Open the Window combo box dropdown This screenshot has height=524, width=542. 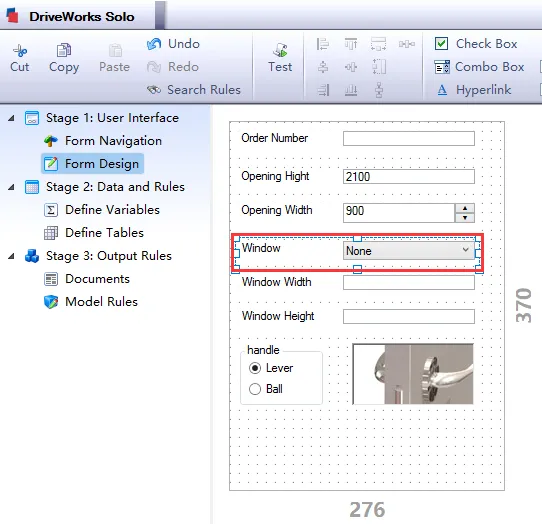(x=466, y=250)
